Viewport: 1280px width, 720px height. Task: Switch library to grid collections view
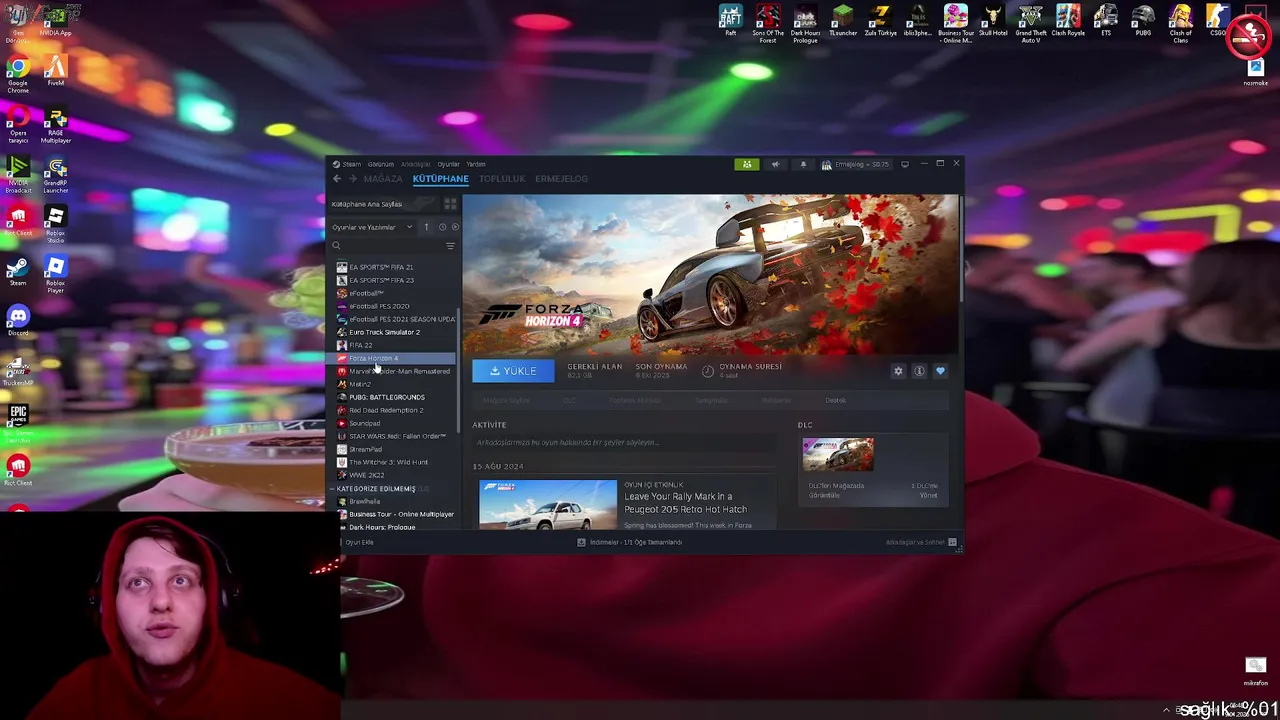[450, 204]
